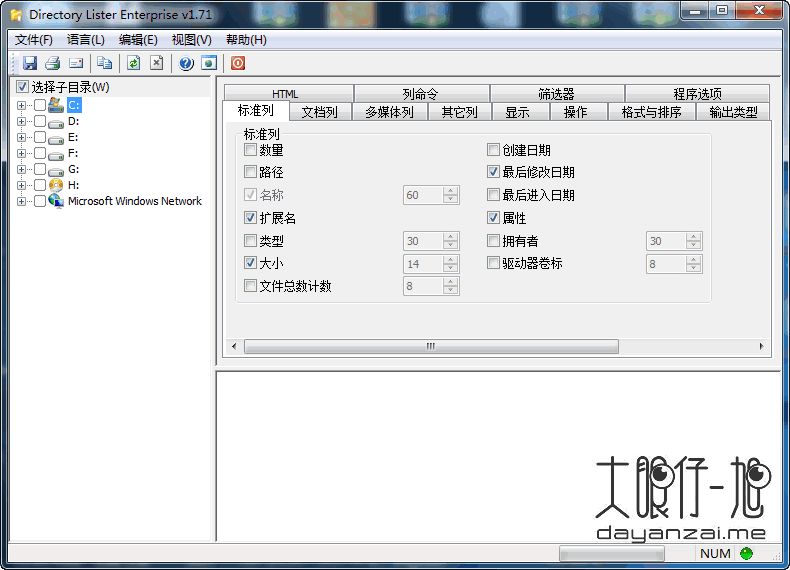Uncheck the 属性 checkbox
The width and height of the screenshot is (790, 570).
click(493, 217)
